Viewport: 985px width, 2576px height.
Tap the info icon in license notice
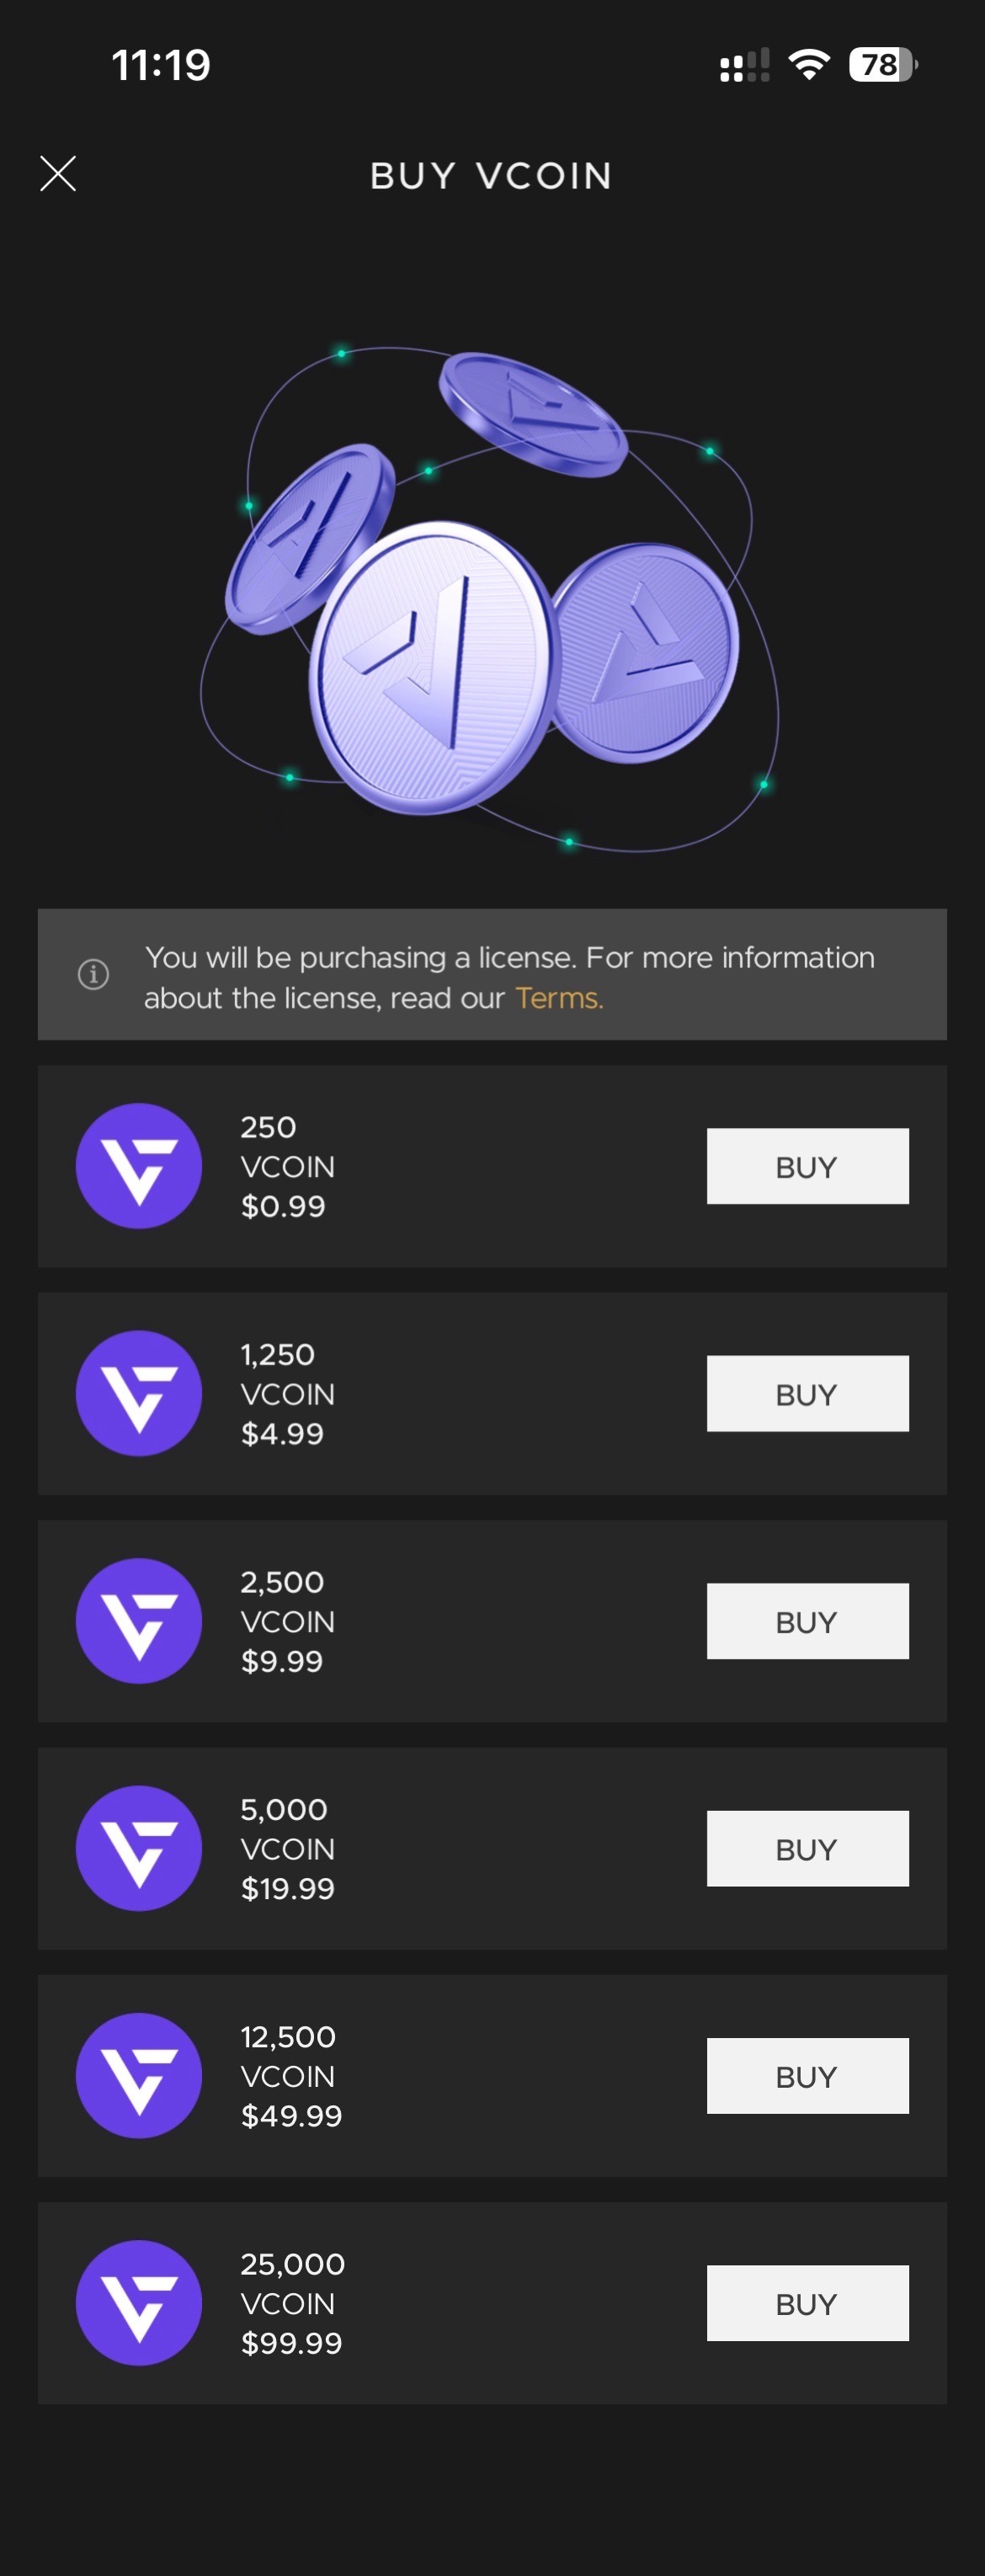pyautogui.click(x=93, y=974)
